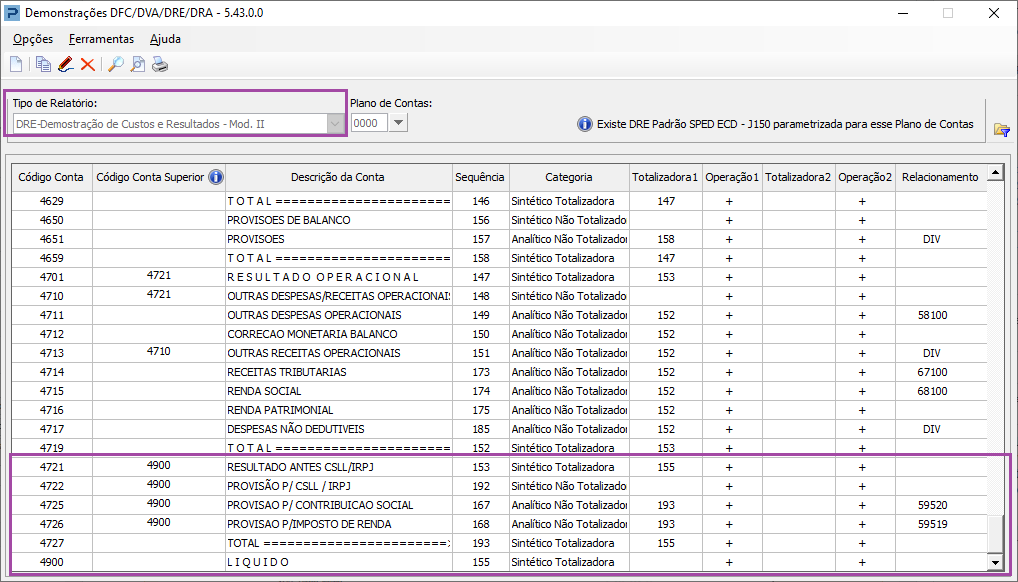Click the Sequência column header
Viewport: 1018px width, 582px height.
480,177
